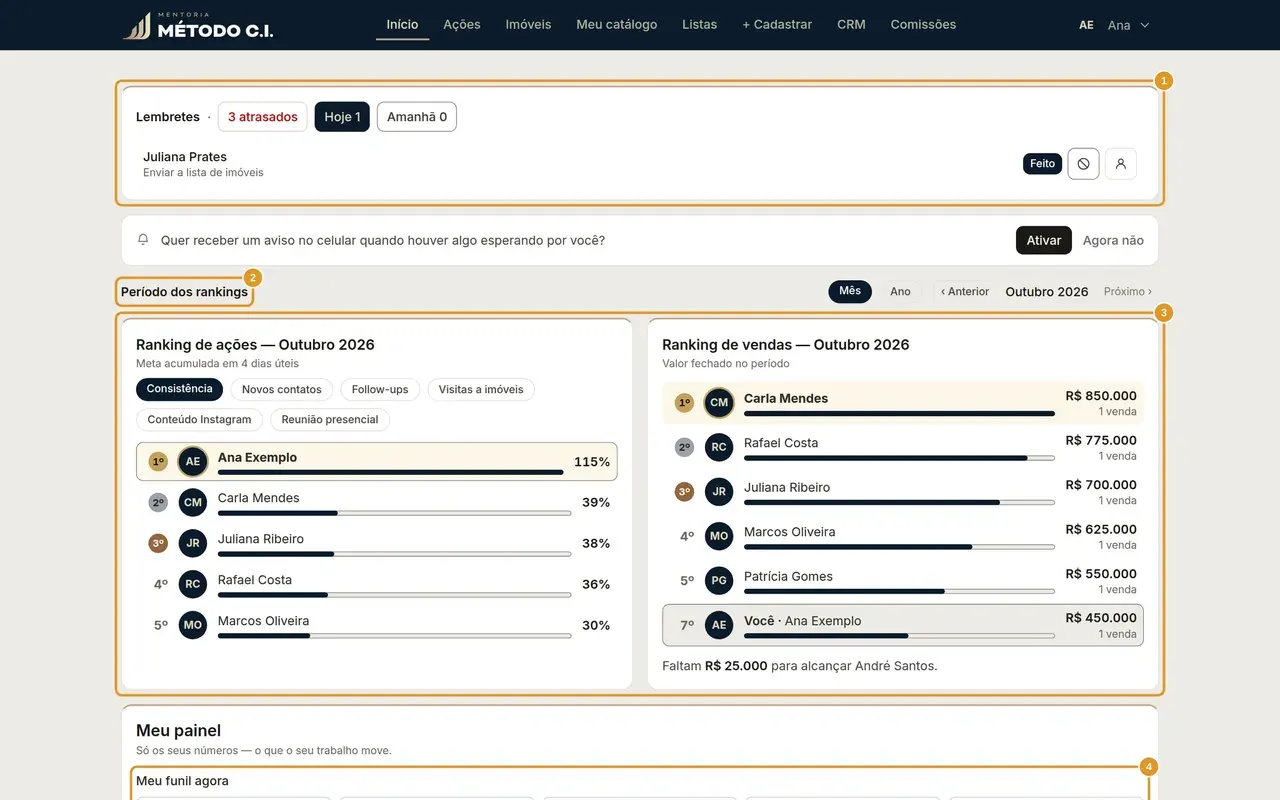Click Rafael Costa's RC avatar in vendas ranking
The height and width of the screenshot is (800, 1280).
point(719,448)
